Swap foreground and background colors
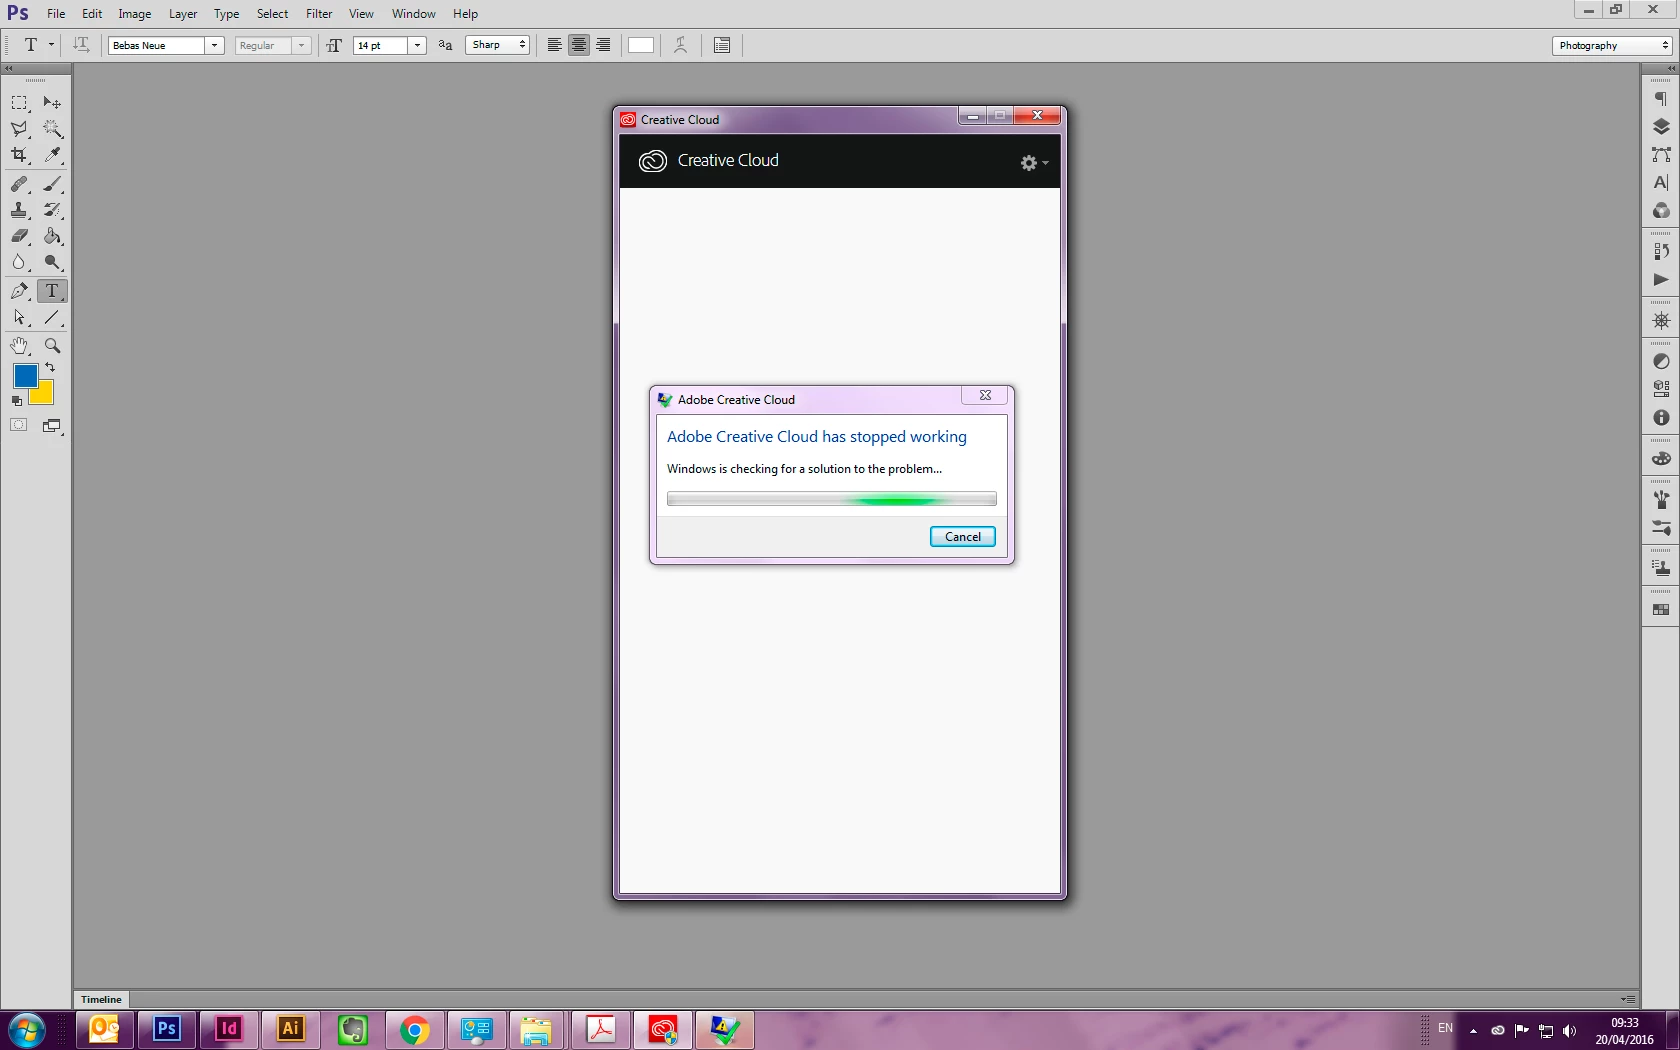Screen dimensions: 1680x1050 click(x=50, y=368)
